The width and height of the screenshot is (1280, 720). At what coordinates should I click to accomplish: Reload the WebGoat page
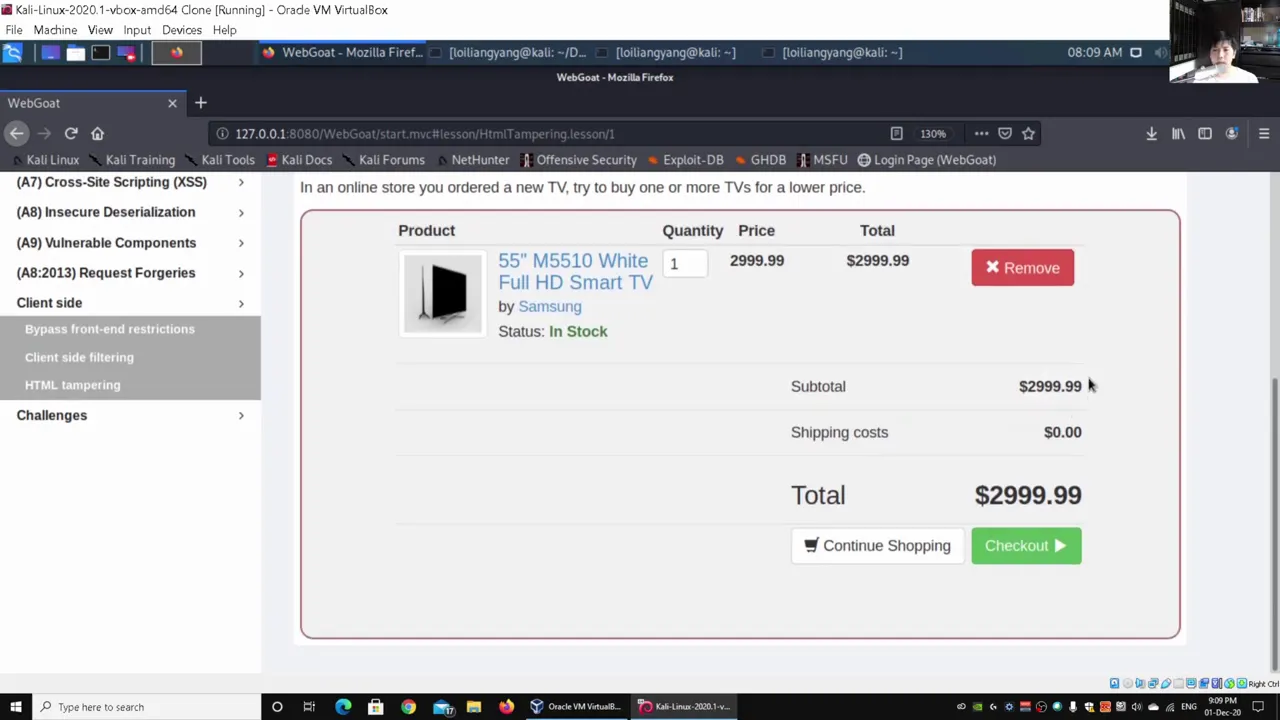[71, 133]
